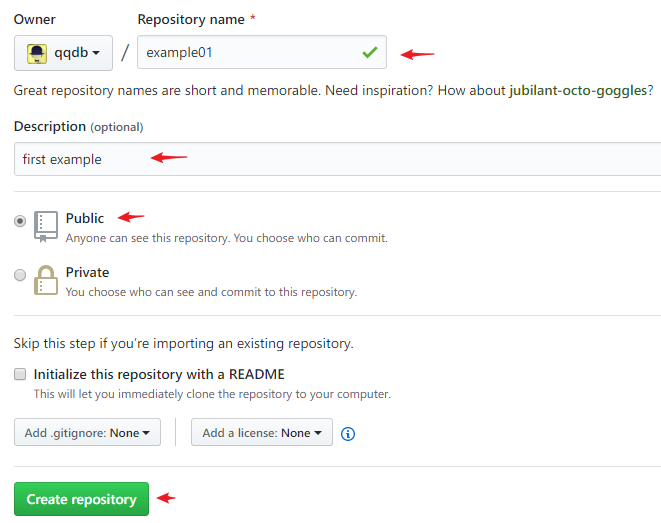This screenshot has height=523, width=661.
Task: Click the Create repository button
Action: click(x=81, y=499)
